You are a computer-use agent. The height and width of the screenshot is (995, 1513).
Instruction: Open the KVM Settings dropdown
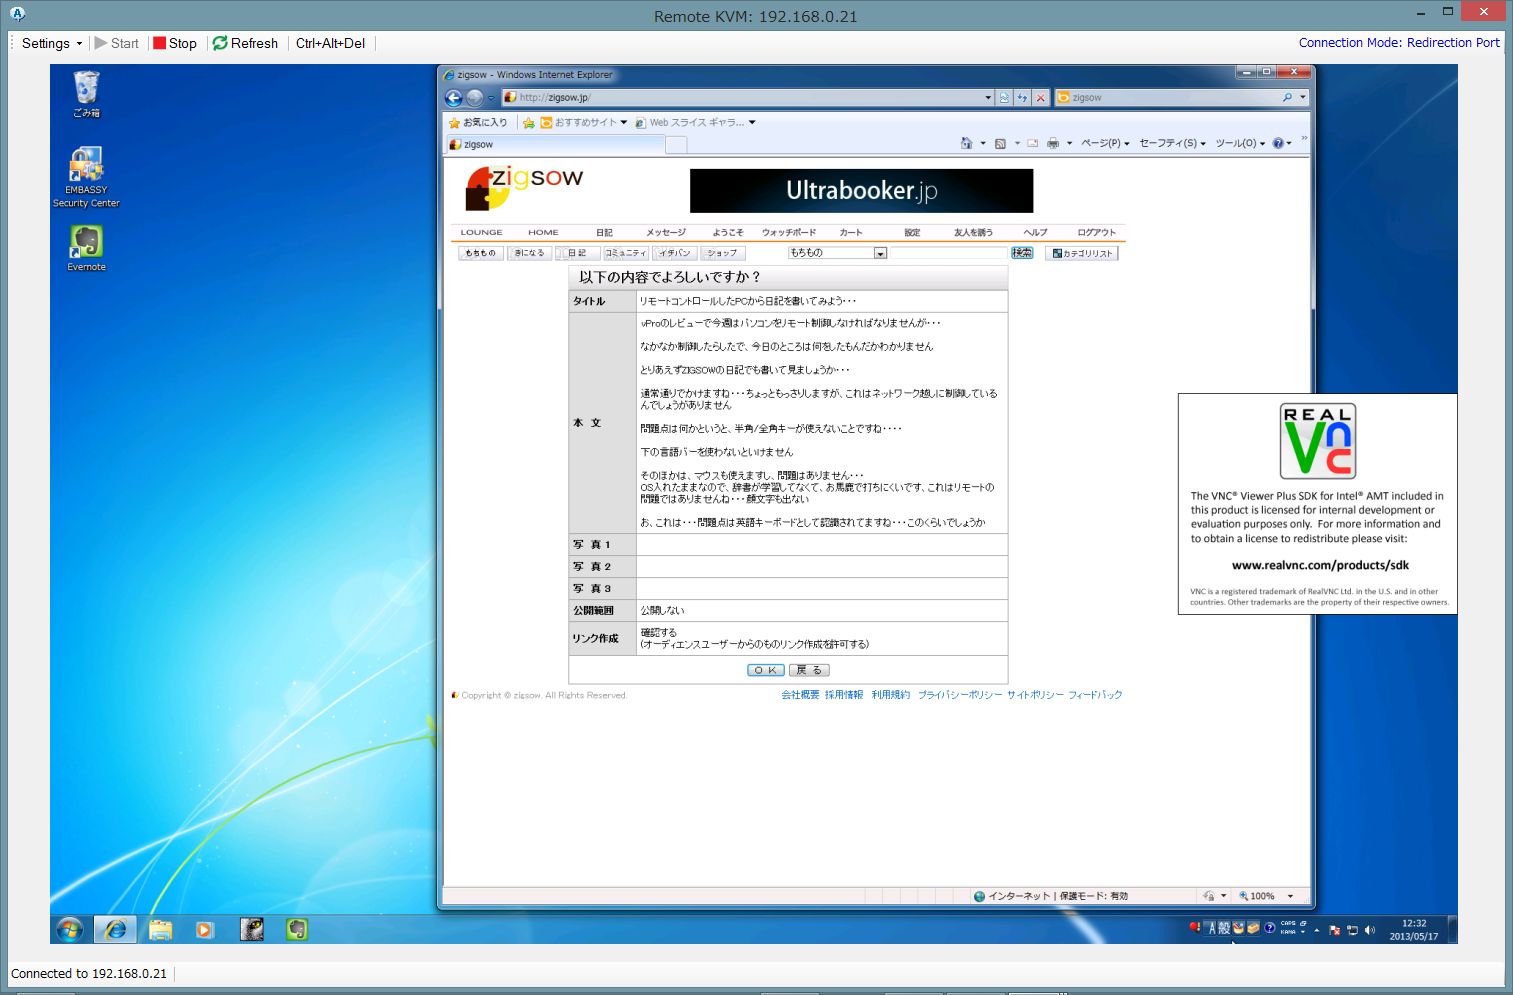[52, 43]
